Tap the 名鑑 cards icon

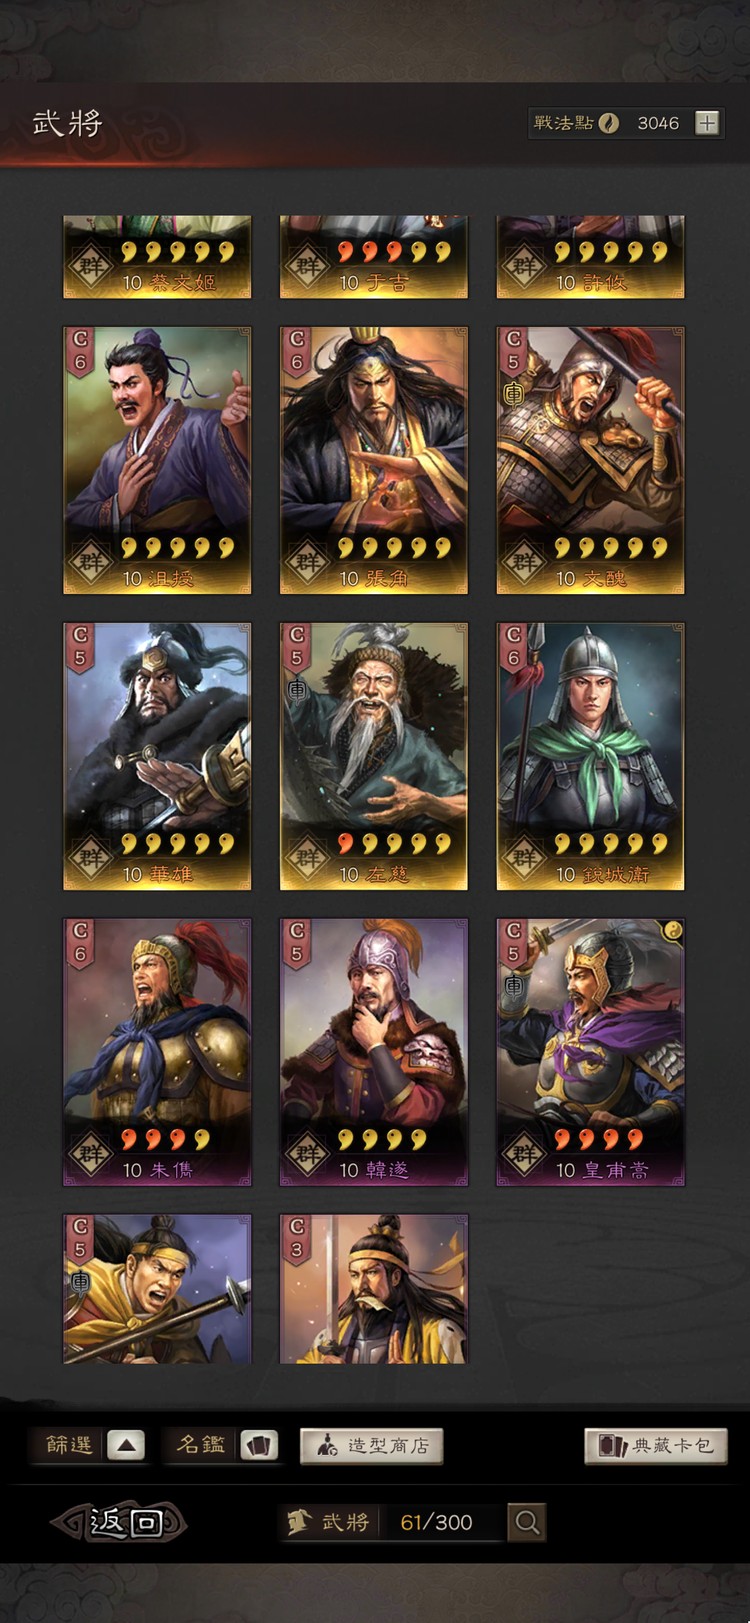[259, 1445]
